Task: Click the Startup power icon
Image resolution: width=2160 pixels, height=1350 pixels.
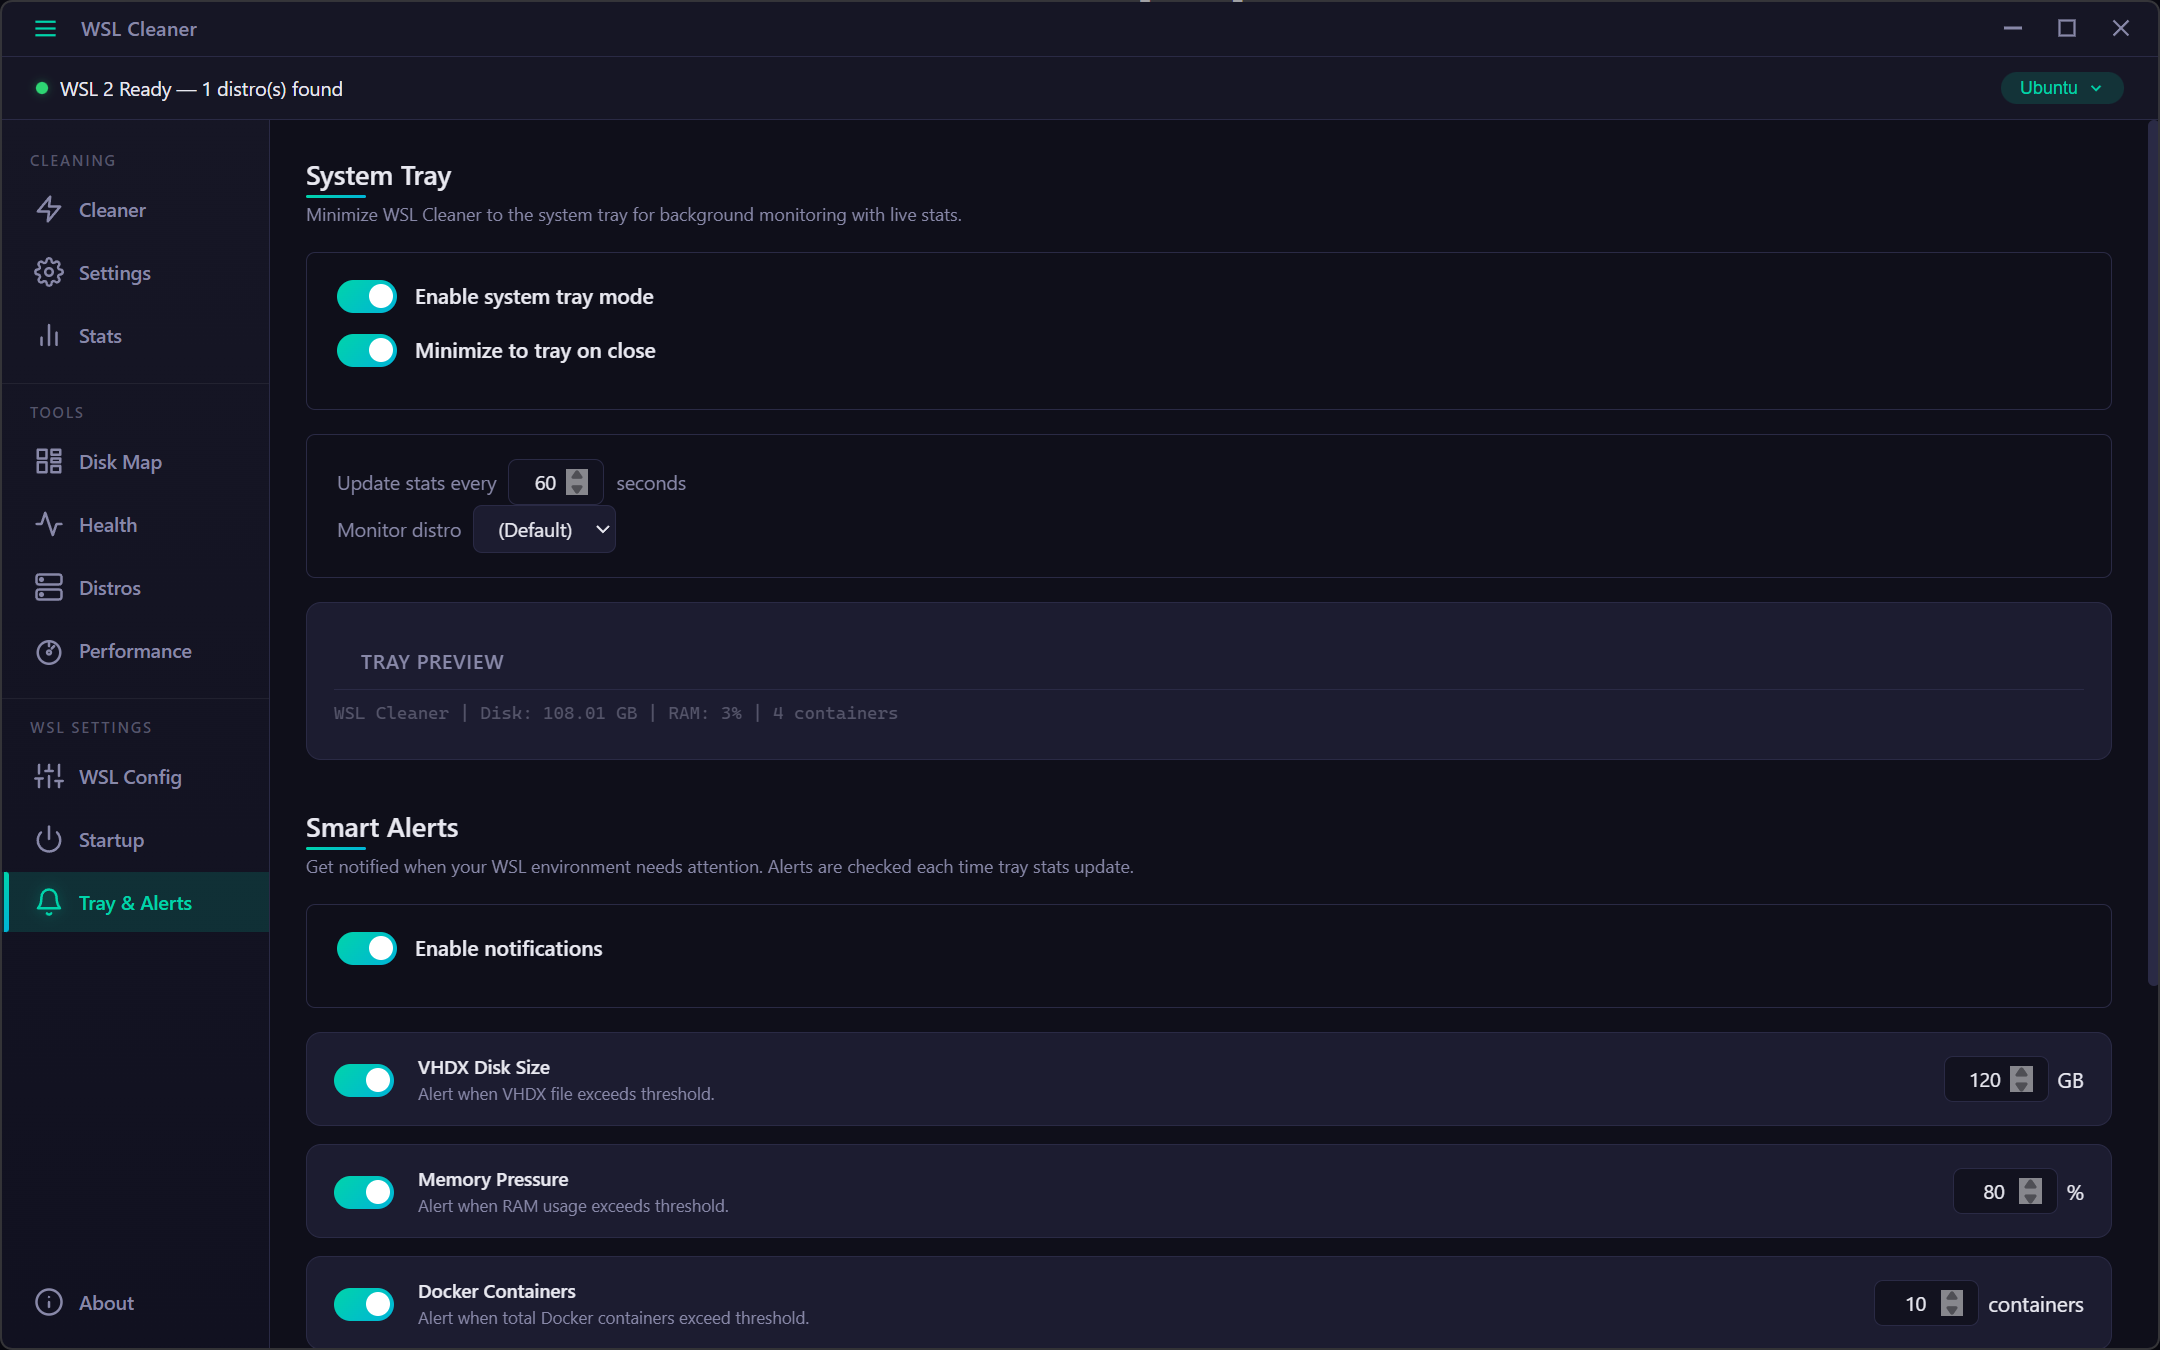Action: pos(49,840)
